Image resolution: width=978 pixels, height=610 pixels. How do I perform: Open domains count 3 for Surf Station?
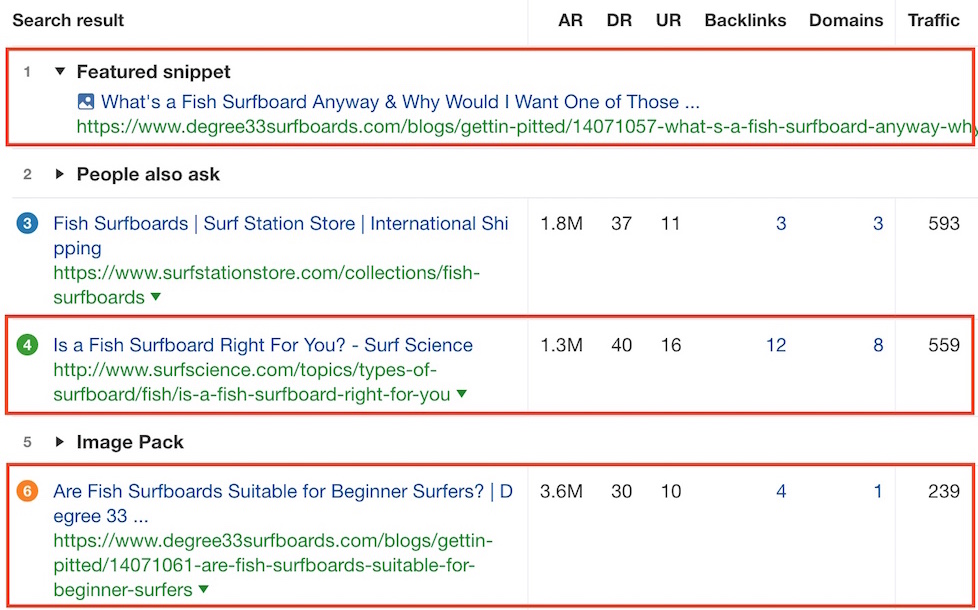tap(878, 223)
